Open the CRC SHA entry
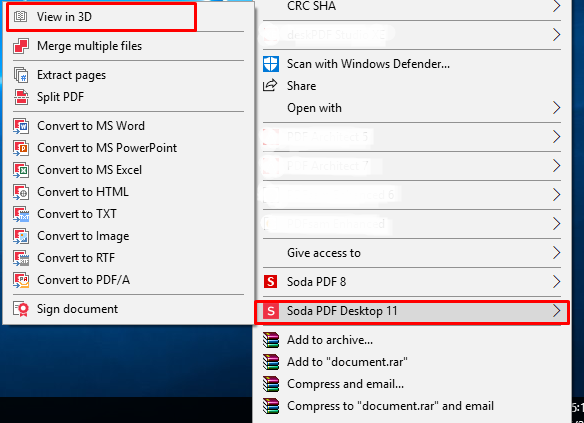Viewport: 584px width, 423px height. point(412,6)
